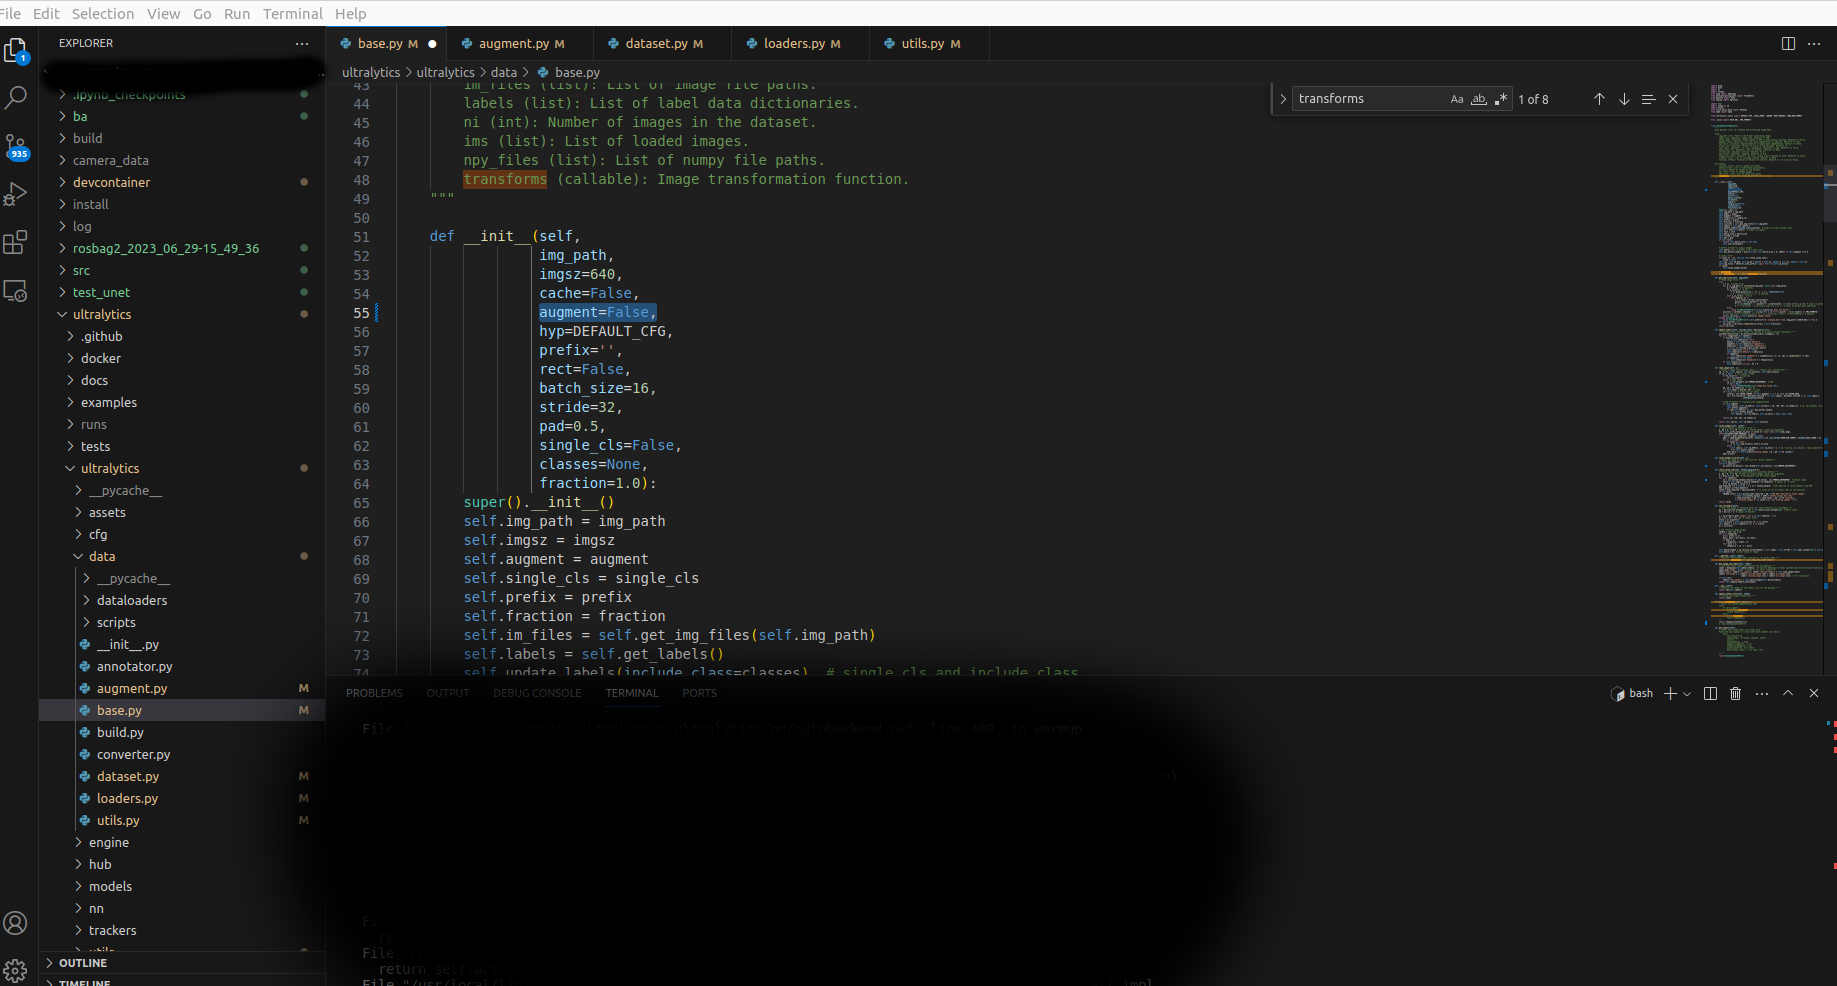Expand the engine folder

click(x=107, y=842)
